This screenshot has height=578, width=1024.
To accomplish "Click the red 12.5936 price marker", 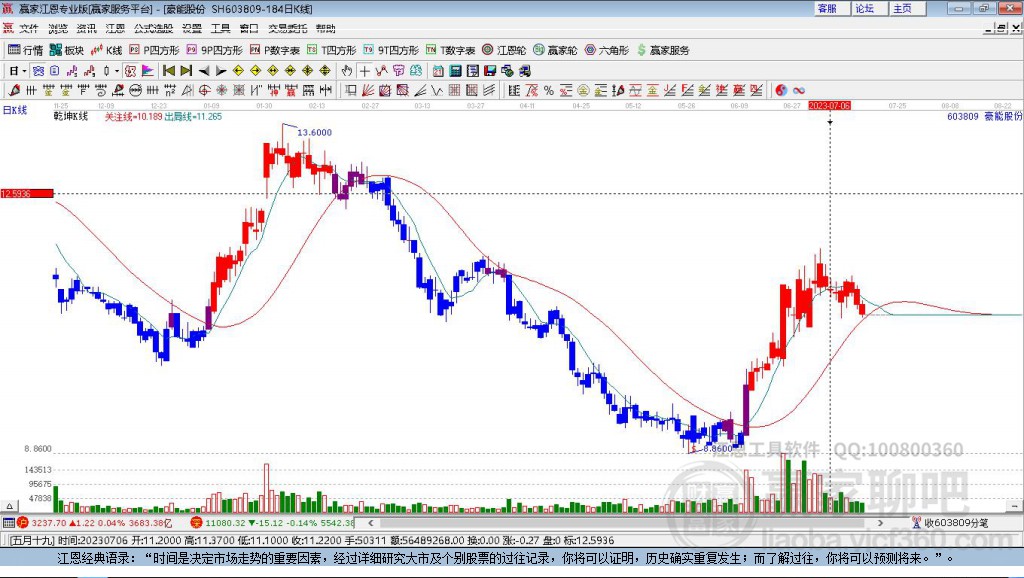I will 27,193.
